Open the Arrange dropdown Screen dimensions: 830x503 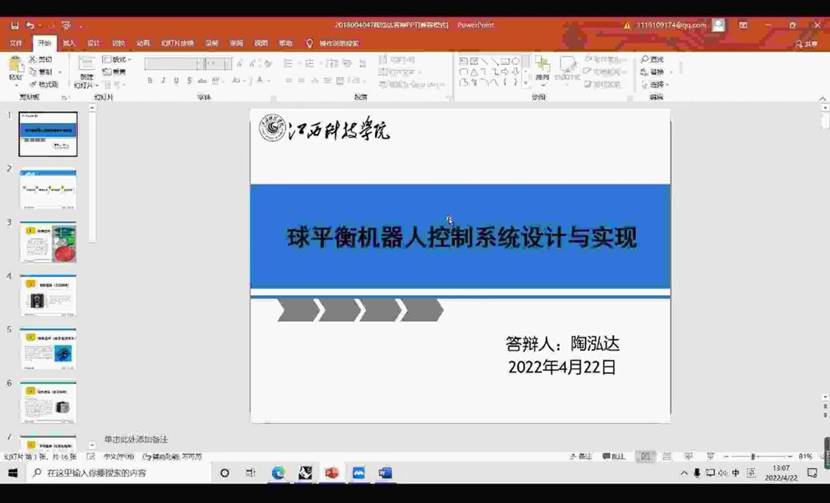[x=542, y=70]
